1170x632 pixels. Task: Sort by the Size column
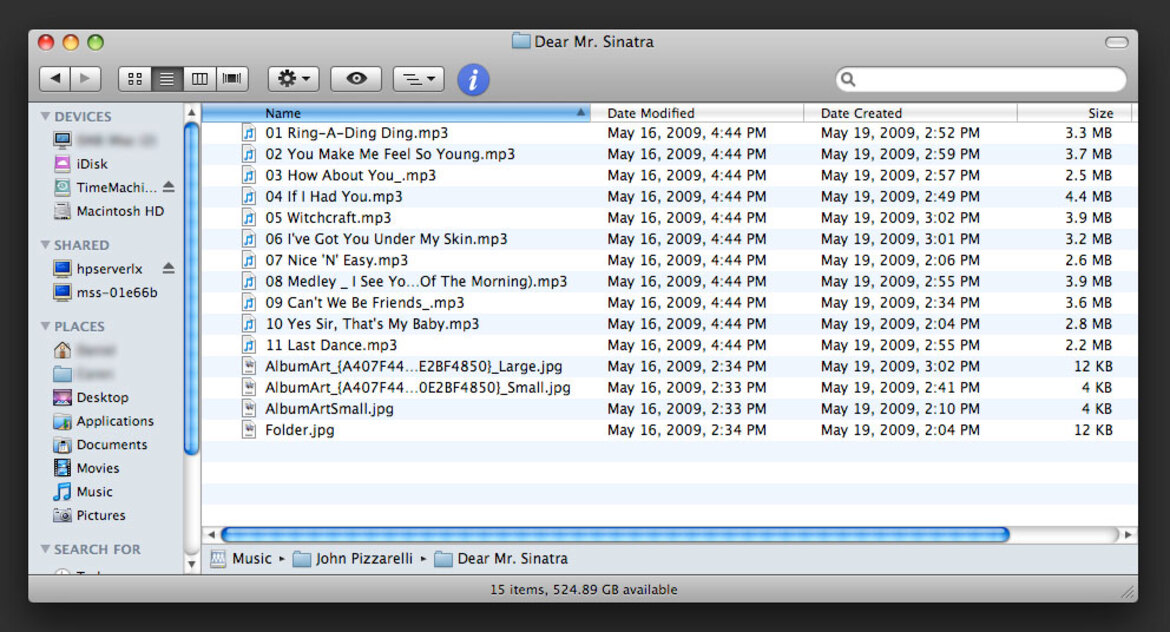point(1074,113)
